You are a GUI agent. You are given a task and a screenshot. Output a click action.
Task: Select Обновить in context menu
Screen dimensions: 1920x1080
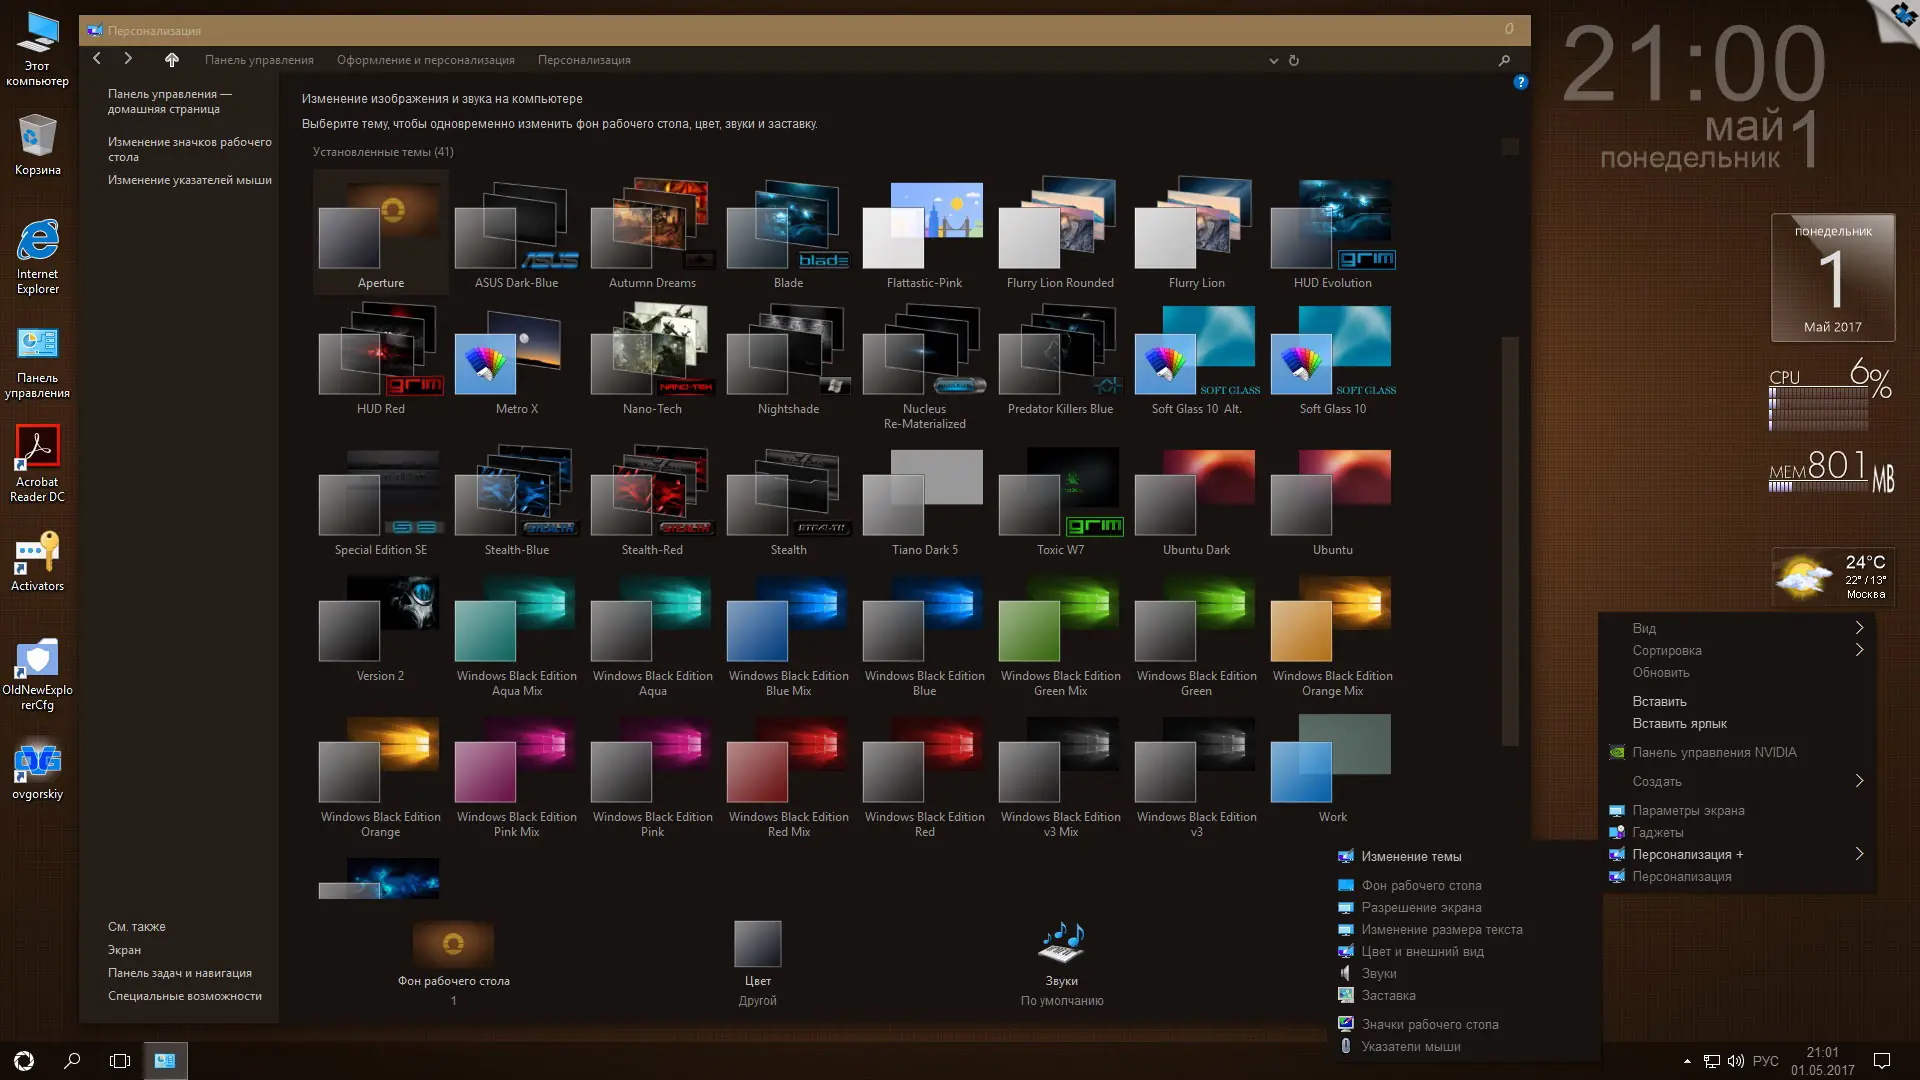1660,673
